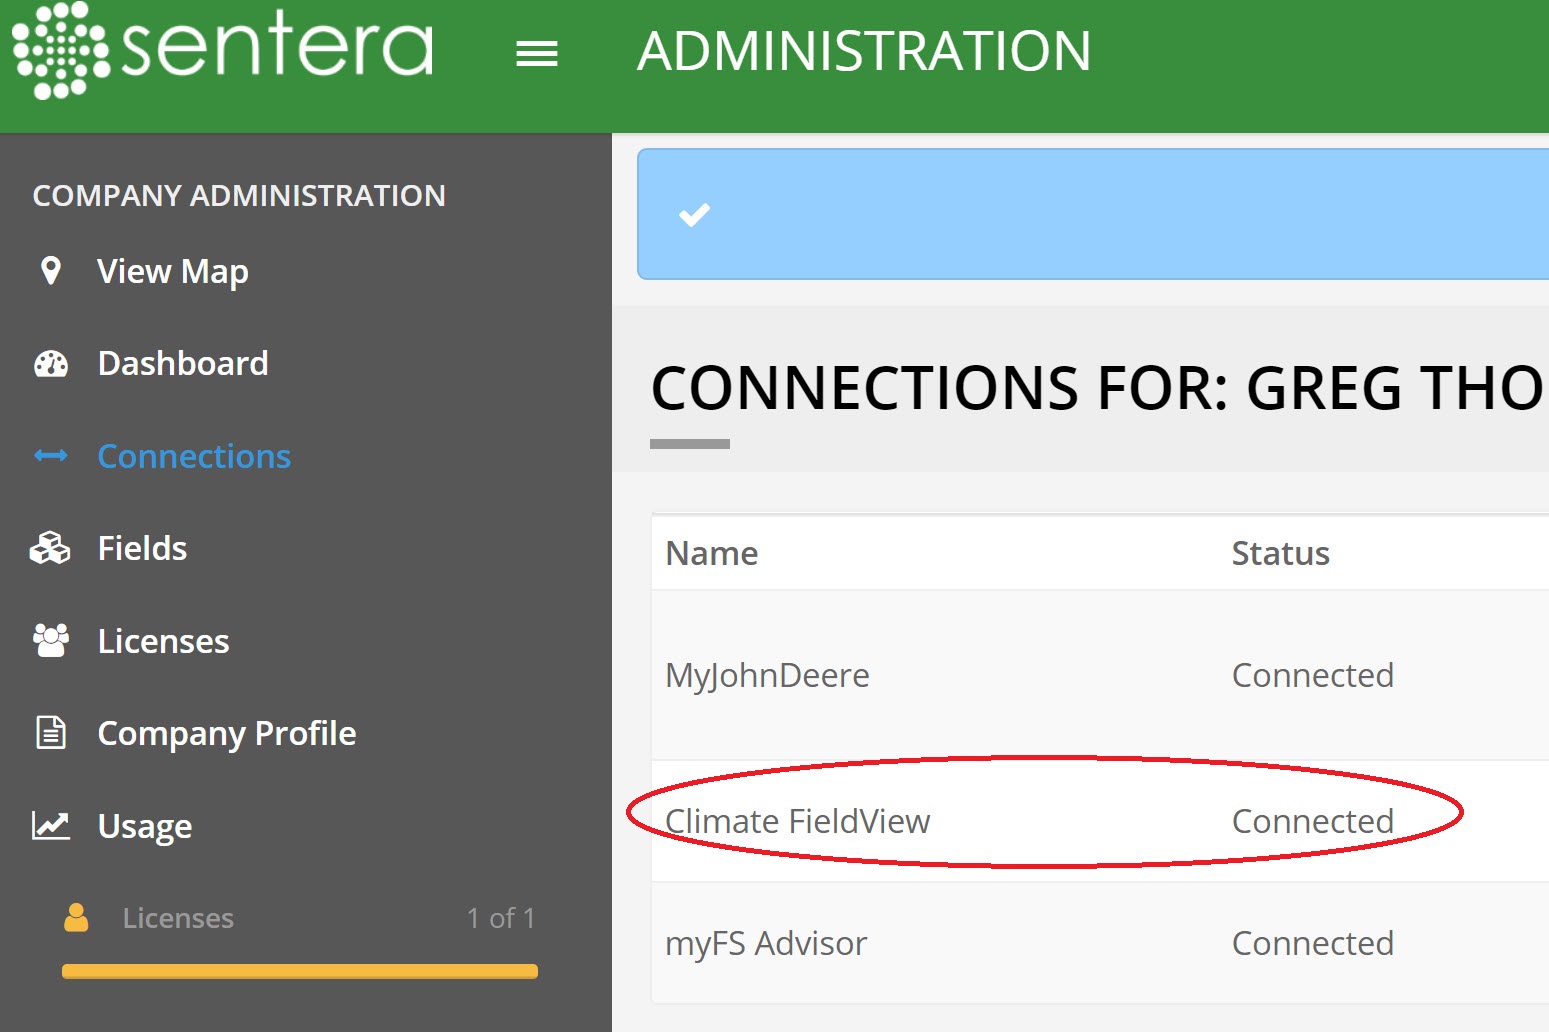Click the Sentera logo
The height and width of the screenshot is (1032, 1549).
[x=222, y=50]
